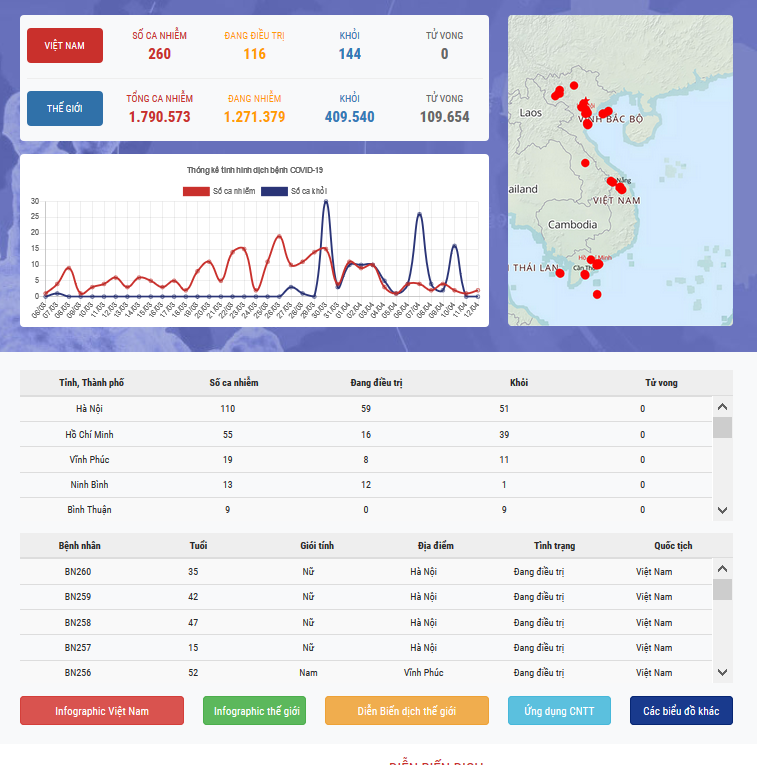Show Các biểu đồ khác charts
Viewport: 757px width, 765px height.
tap(681, 711)
